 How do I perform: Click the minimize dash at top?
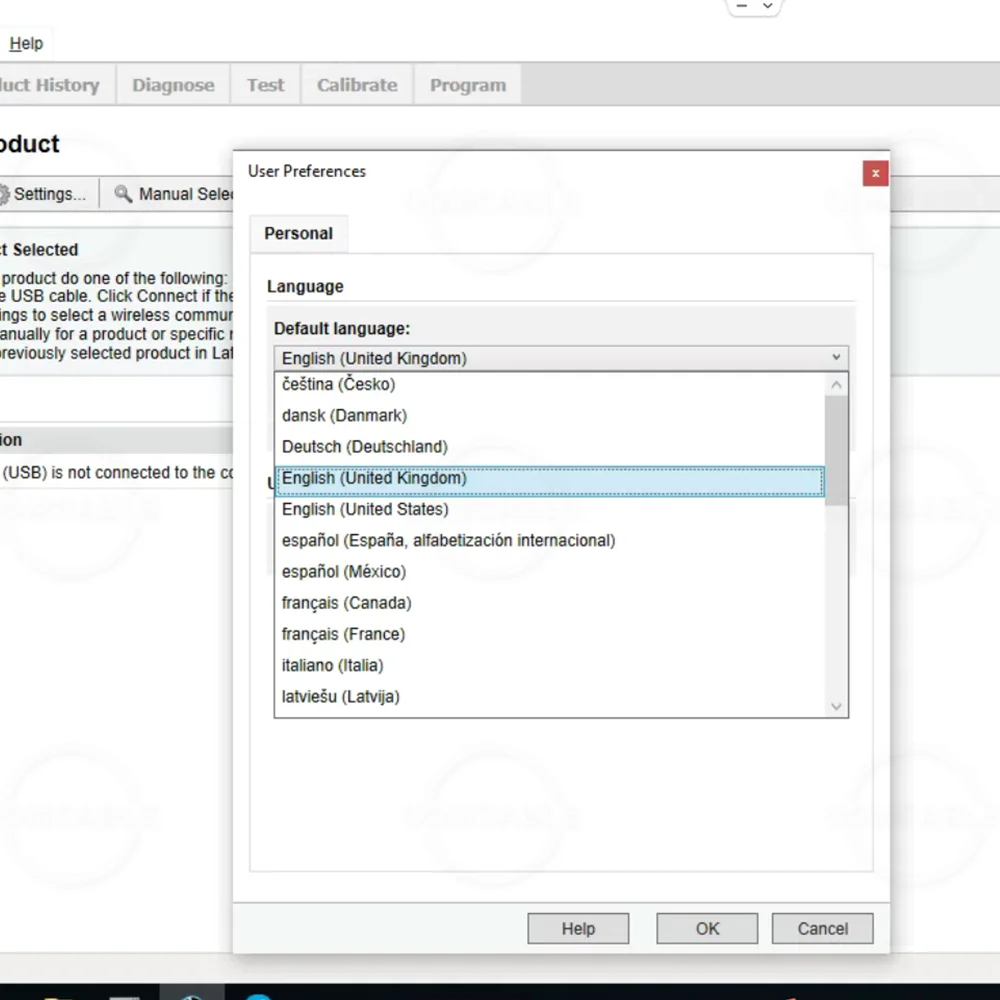tap(741, 6)
